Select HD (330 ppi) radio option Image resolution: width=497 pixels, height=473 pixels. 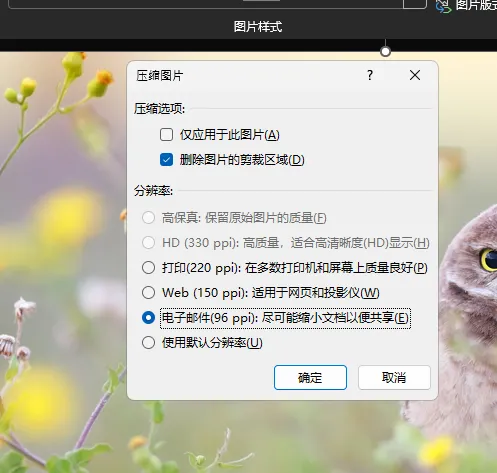(148, 243)
